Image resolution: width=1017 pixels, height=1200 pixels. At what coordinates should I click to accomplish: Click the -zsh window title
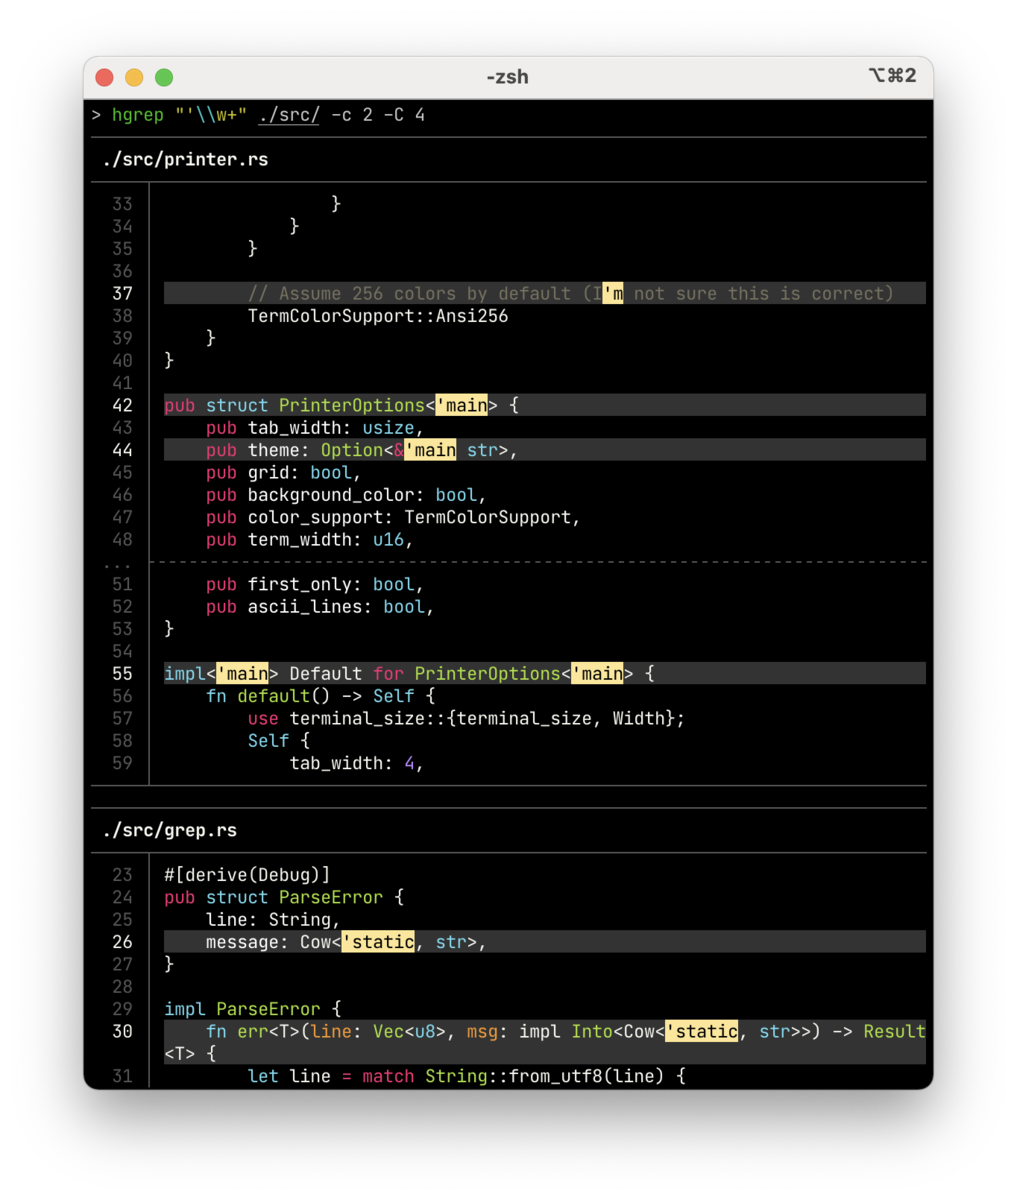coord(507,77)
